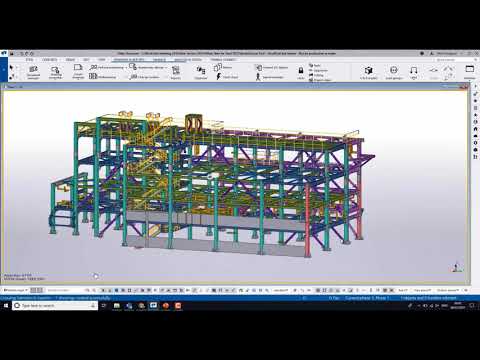Click the Tasks ribbon entry
The width and height of the screenshot is (480, 360).
pyautogui.click(x=314, y=66)
